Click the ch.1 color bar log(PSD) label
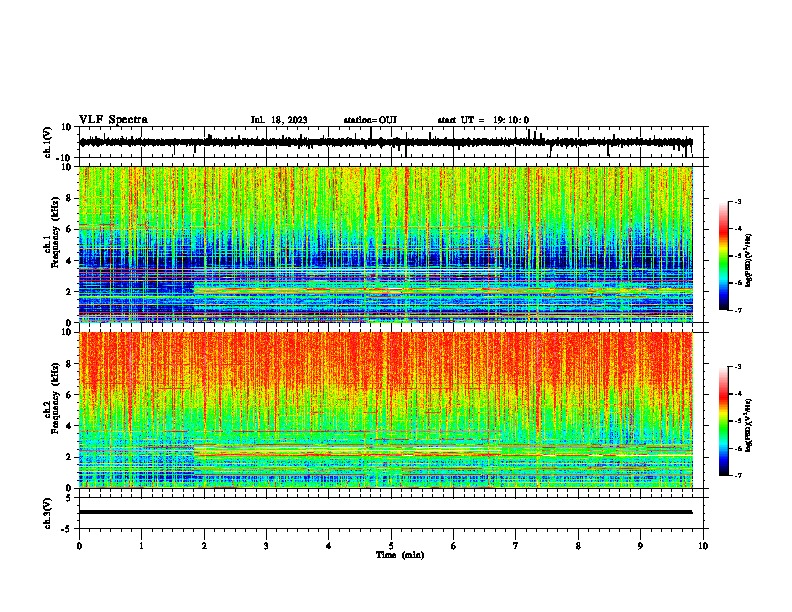 [x=748, y=261]
